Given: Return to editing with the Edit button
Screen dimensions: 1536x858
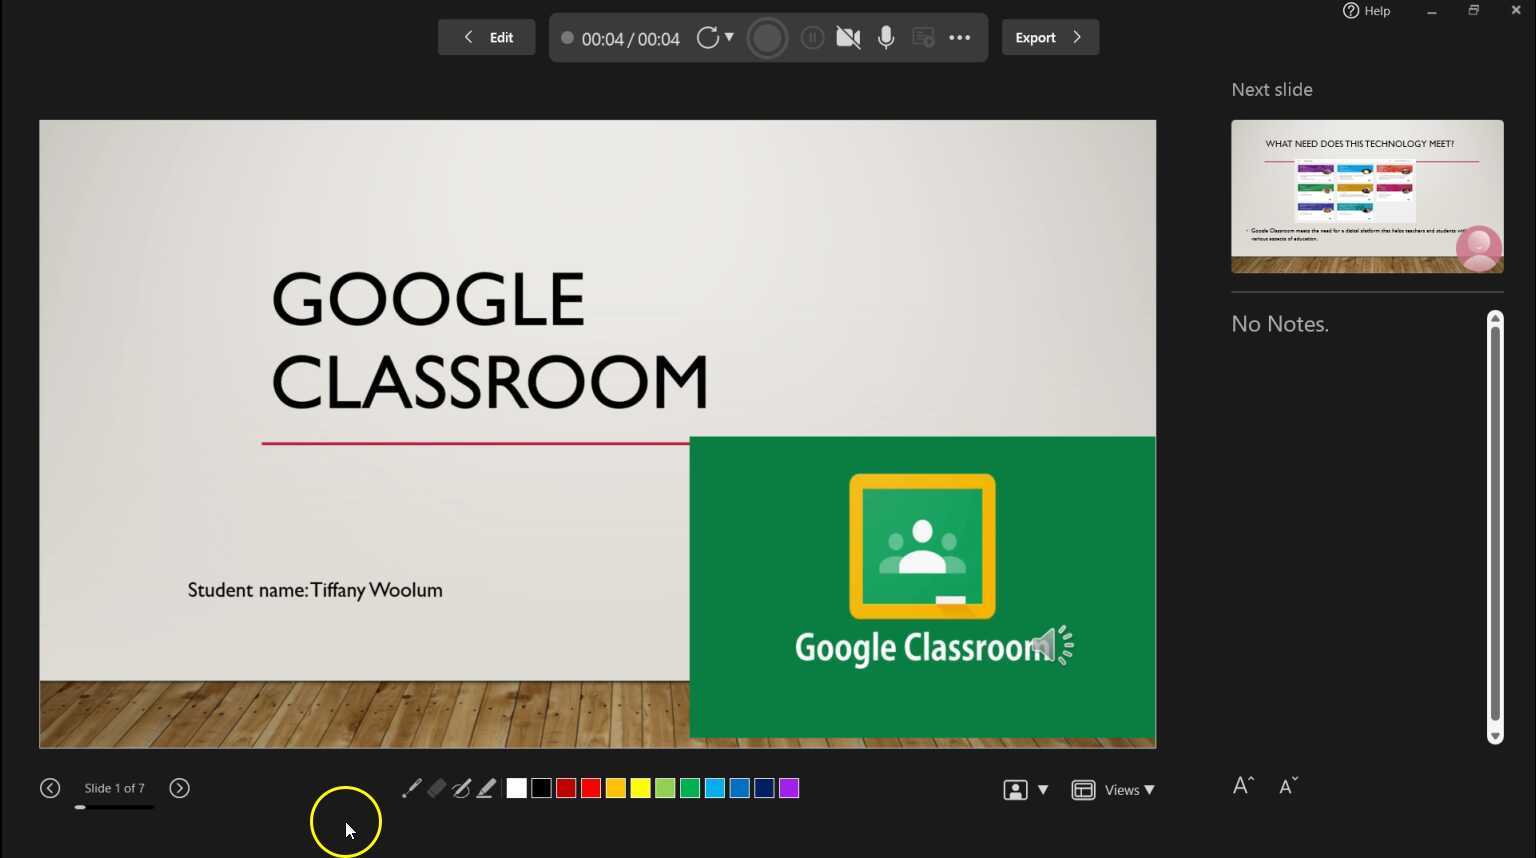Looking at the screenshot, I should (486, 36).
